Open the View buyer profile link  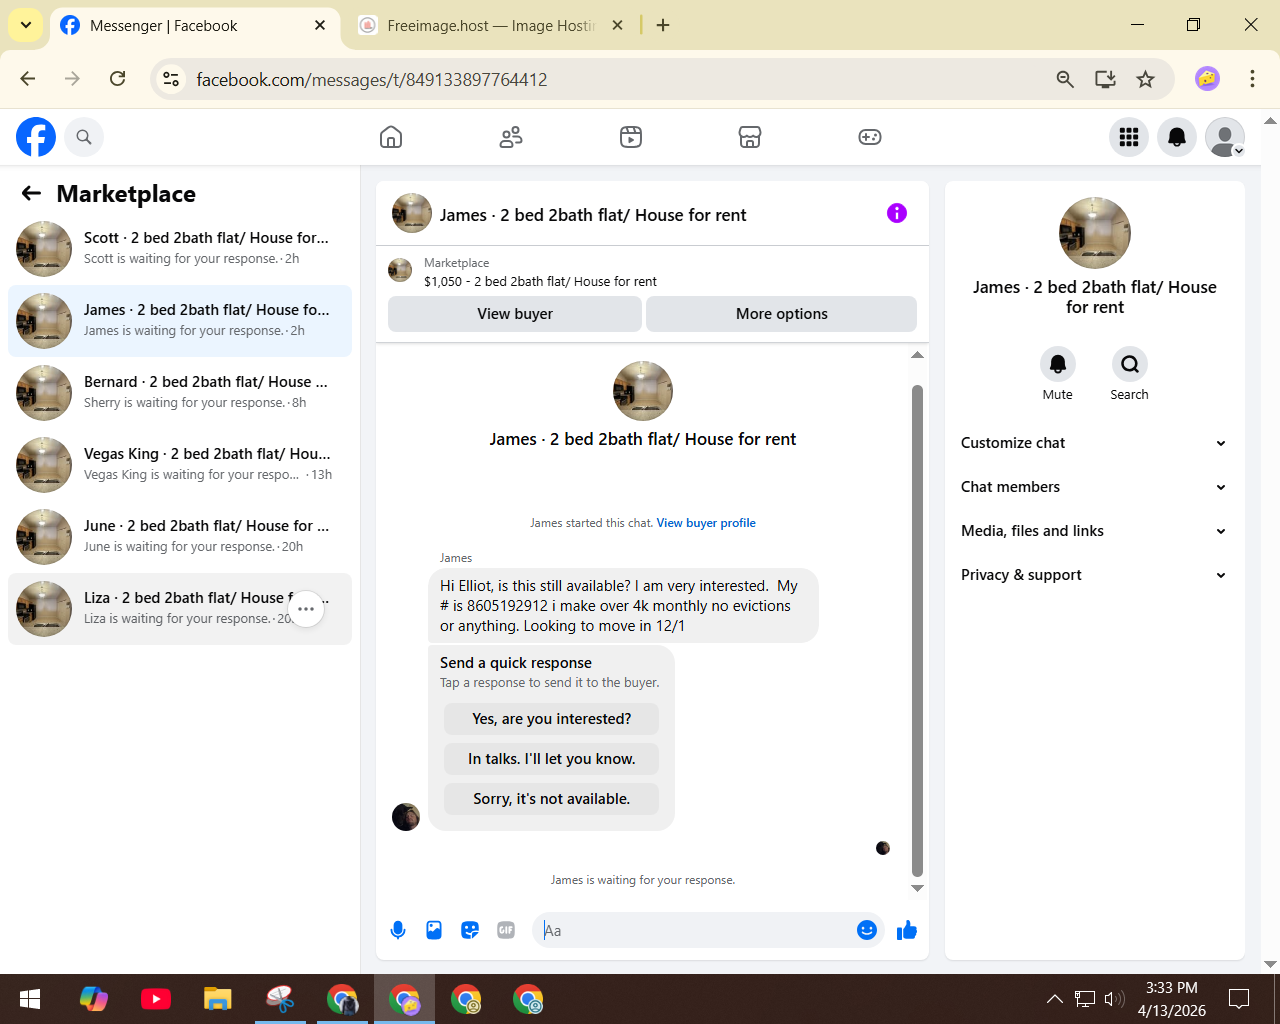(x=706, y=523)
